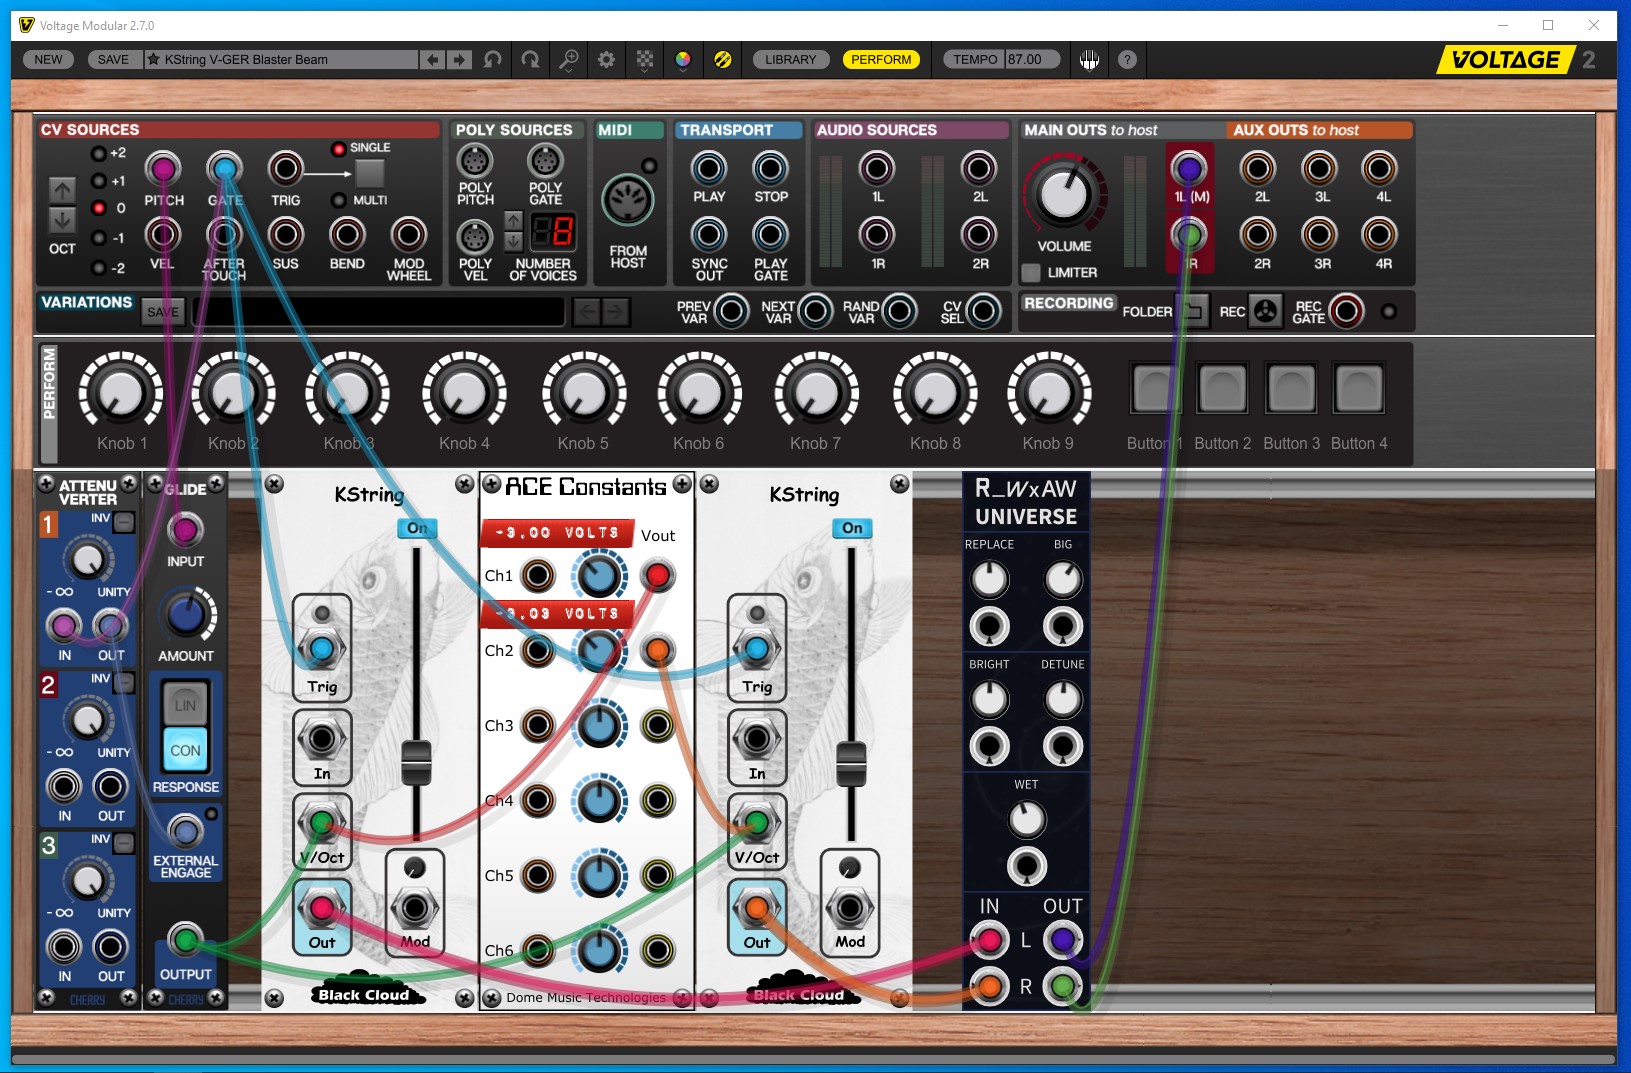This screenshot has width=1631, height=1073.
Task: Click the Universe REPLACE knob
Action: tap(989, 579)
